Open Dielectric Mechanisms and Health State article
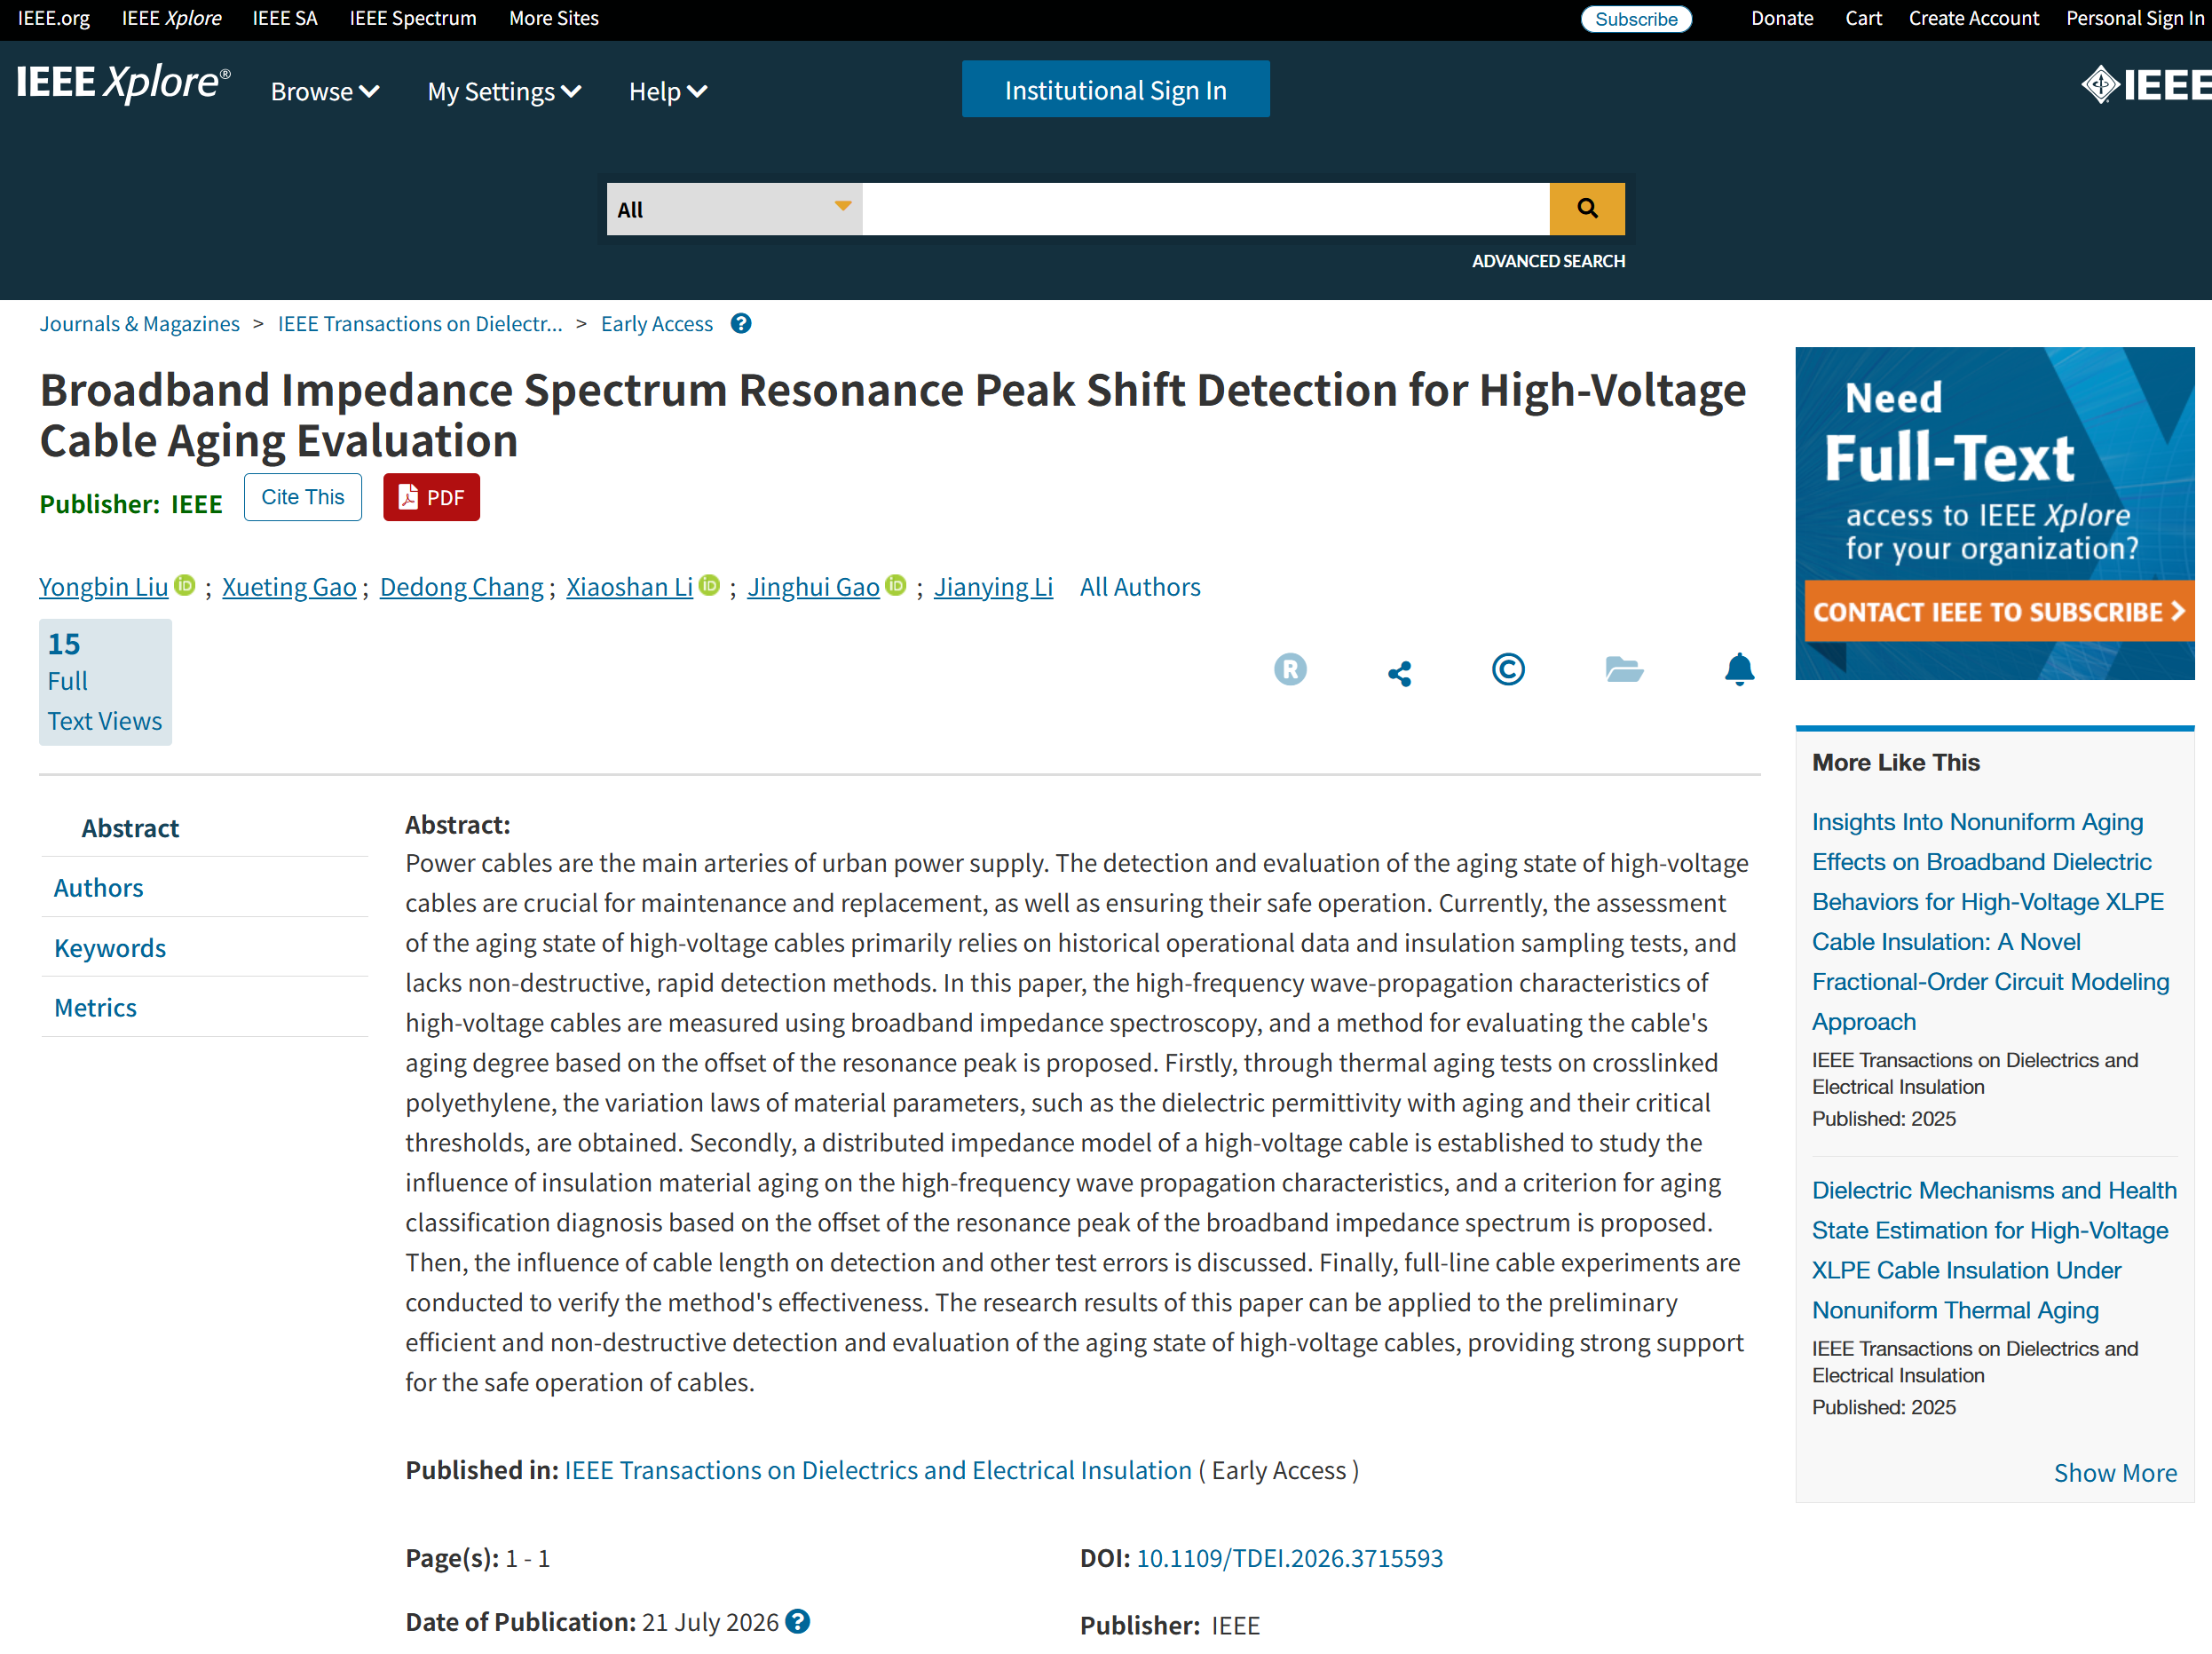This screenshot has width=2212, height=1654. point(1994,1250)
